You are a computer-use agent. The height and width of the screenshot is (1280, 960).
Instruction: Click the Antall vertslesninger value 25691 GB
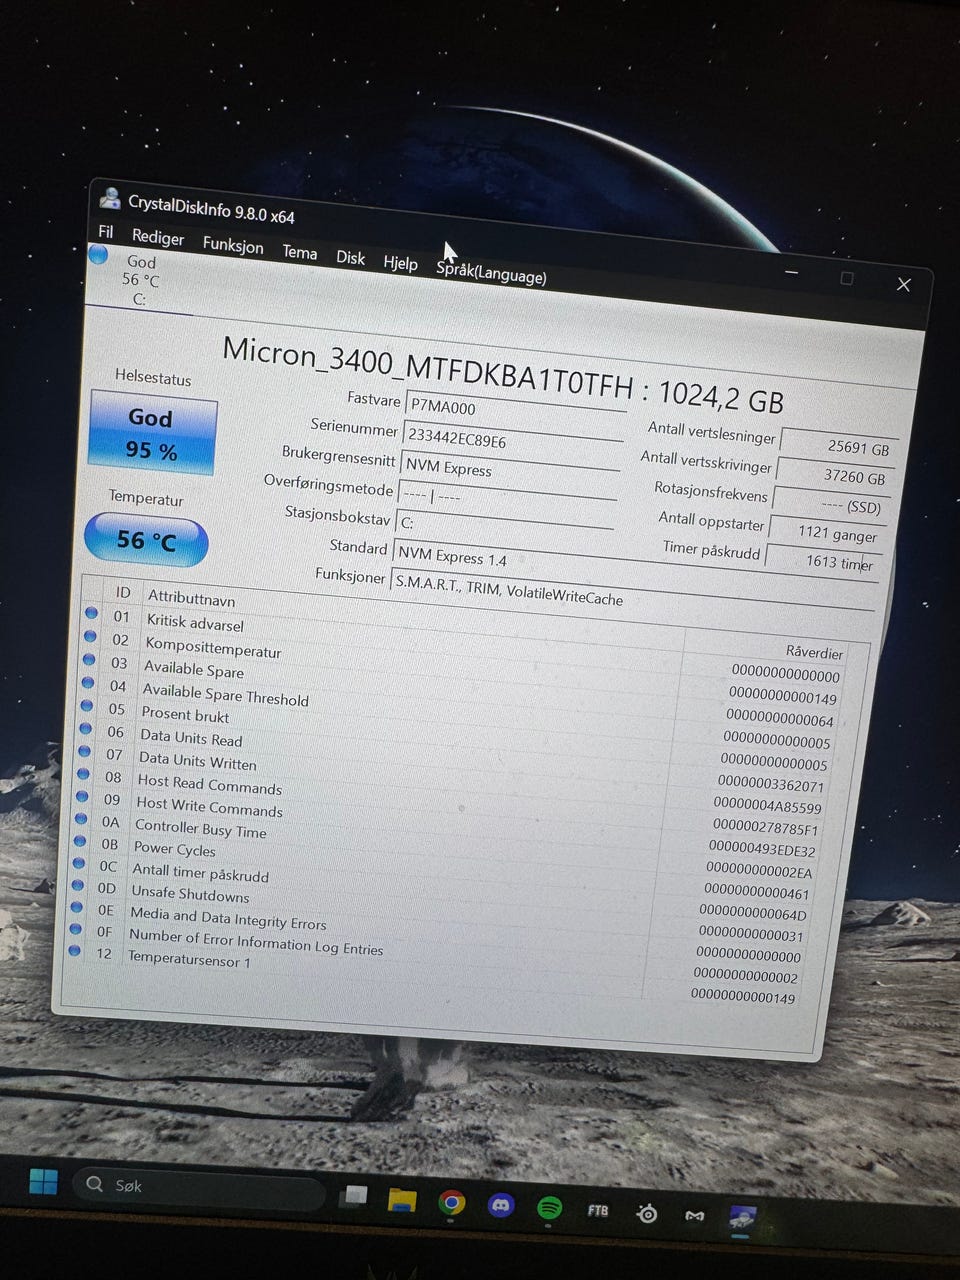coord(838,445)
